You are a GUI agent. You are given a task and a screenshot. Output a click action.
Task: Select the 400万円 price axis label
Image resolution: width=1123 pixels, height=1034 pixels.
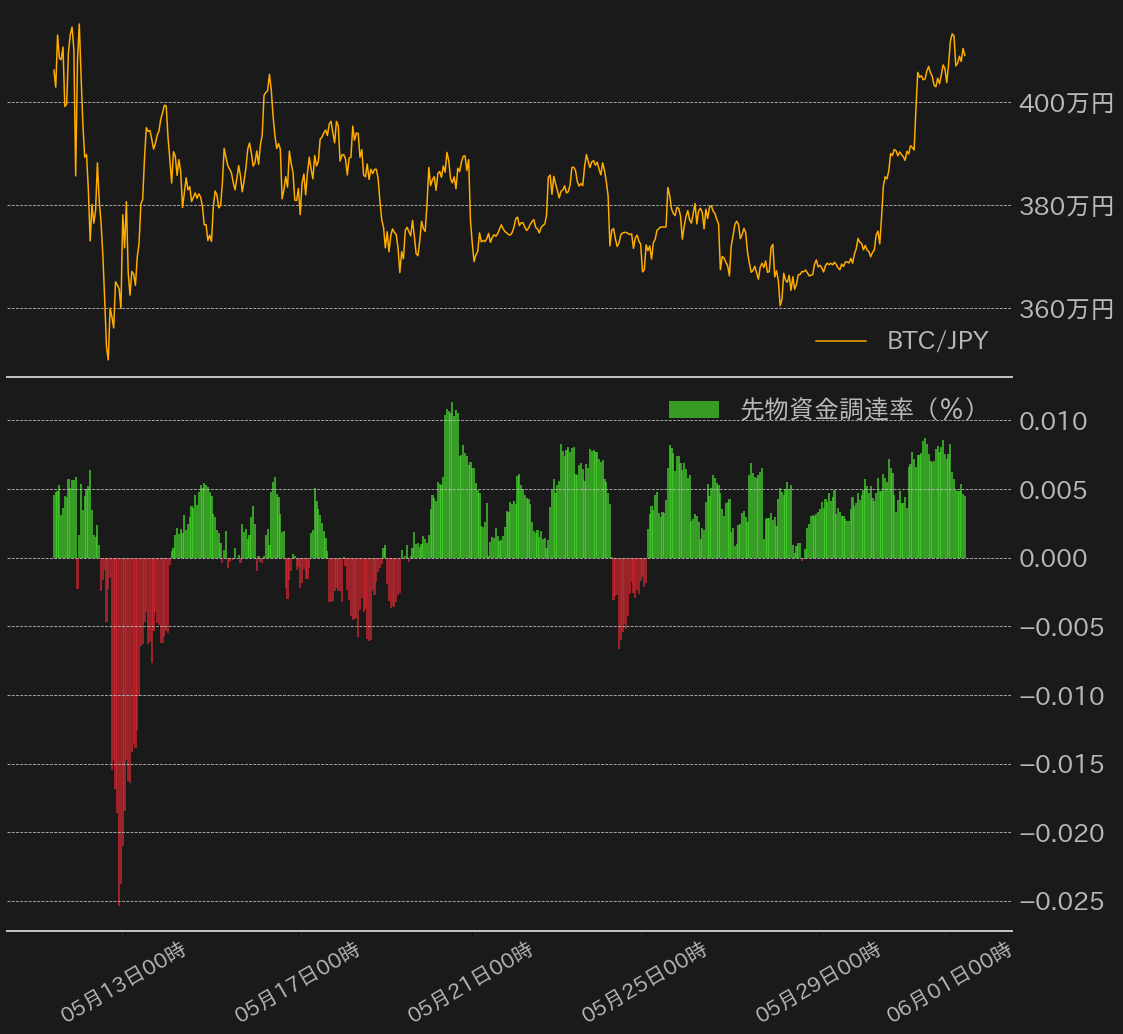(x=1066, y=103)
